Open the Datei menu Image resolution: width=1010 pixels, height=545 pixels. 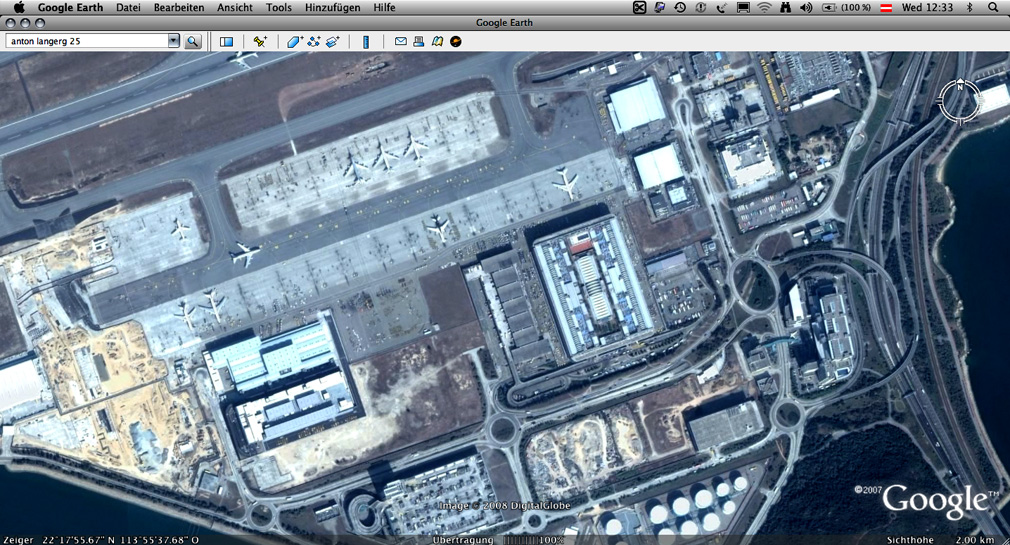tap(128, 7)
